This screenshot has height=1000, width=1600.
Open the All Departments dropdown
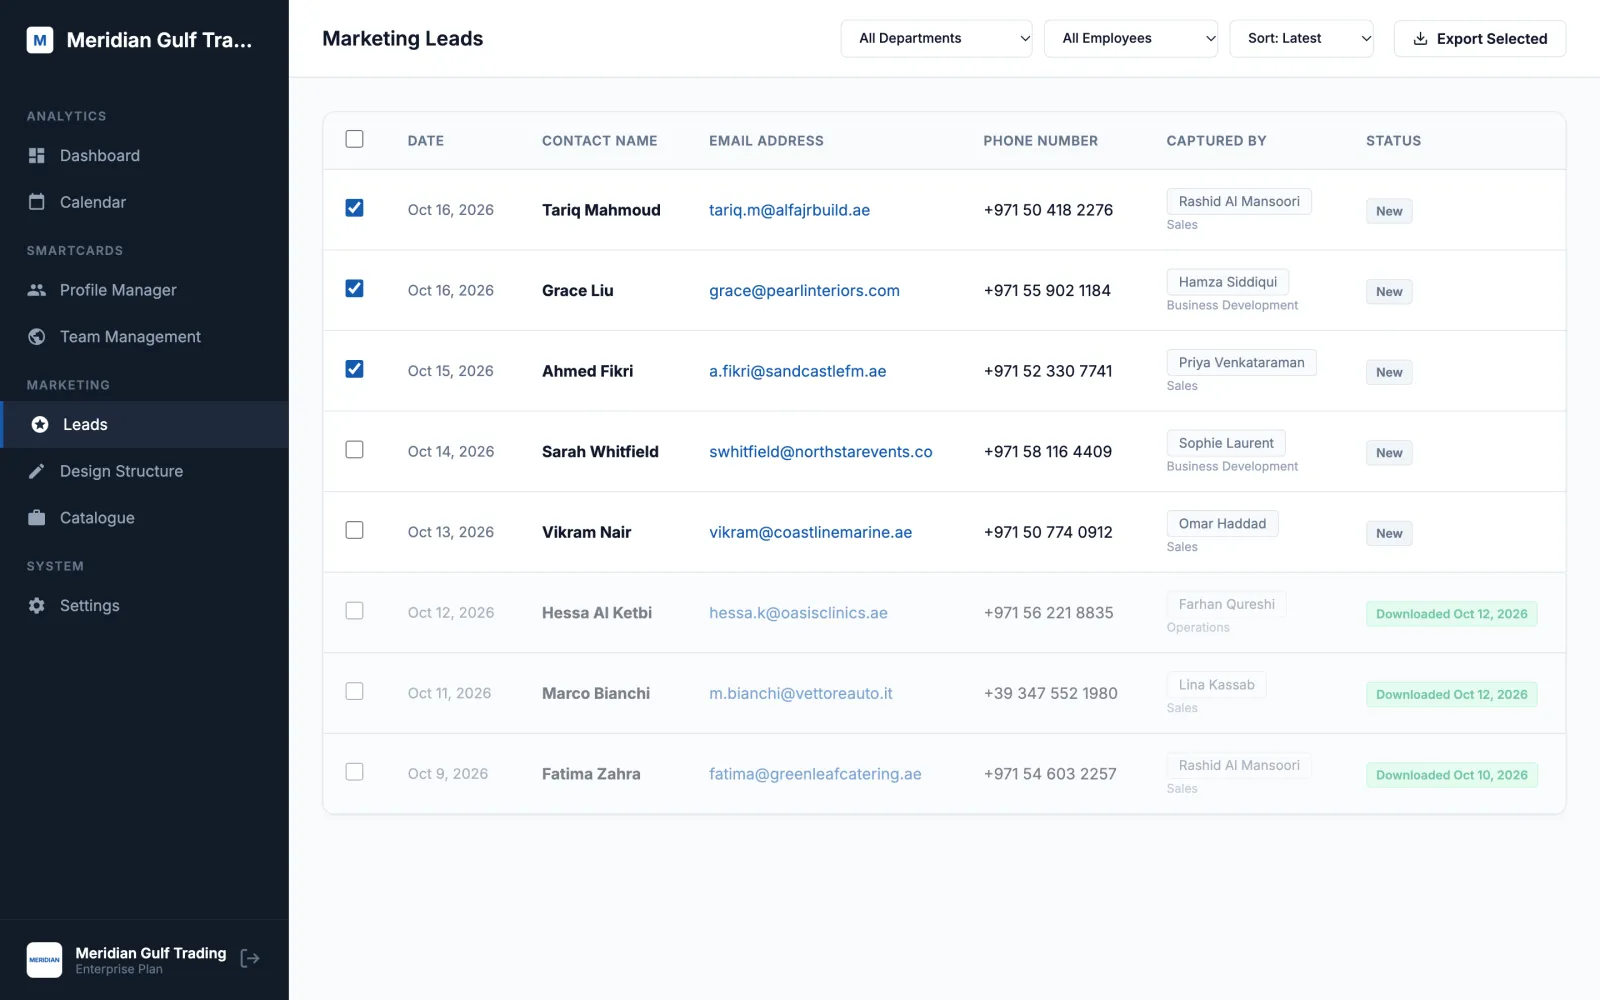(936, 39)
